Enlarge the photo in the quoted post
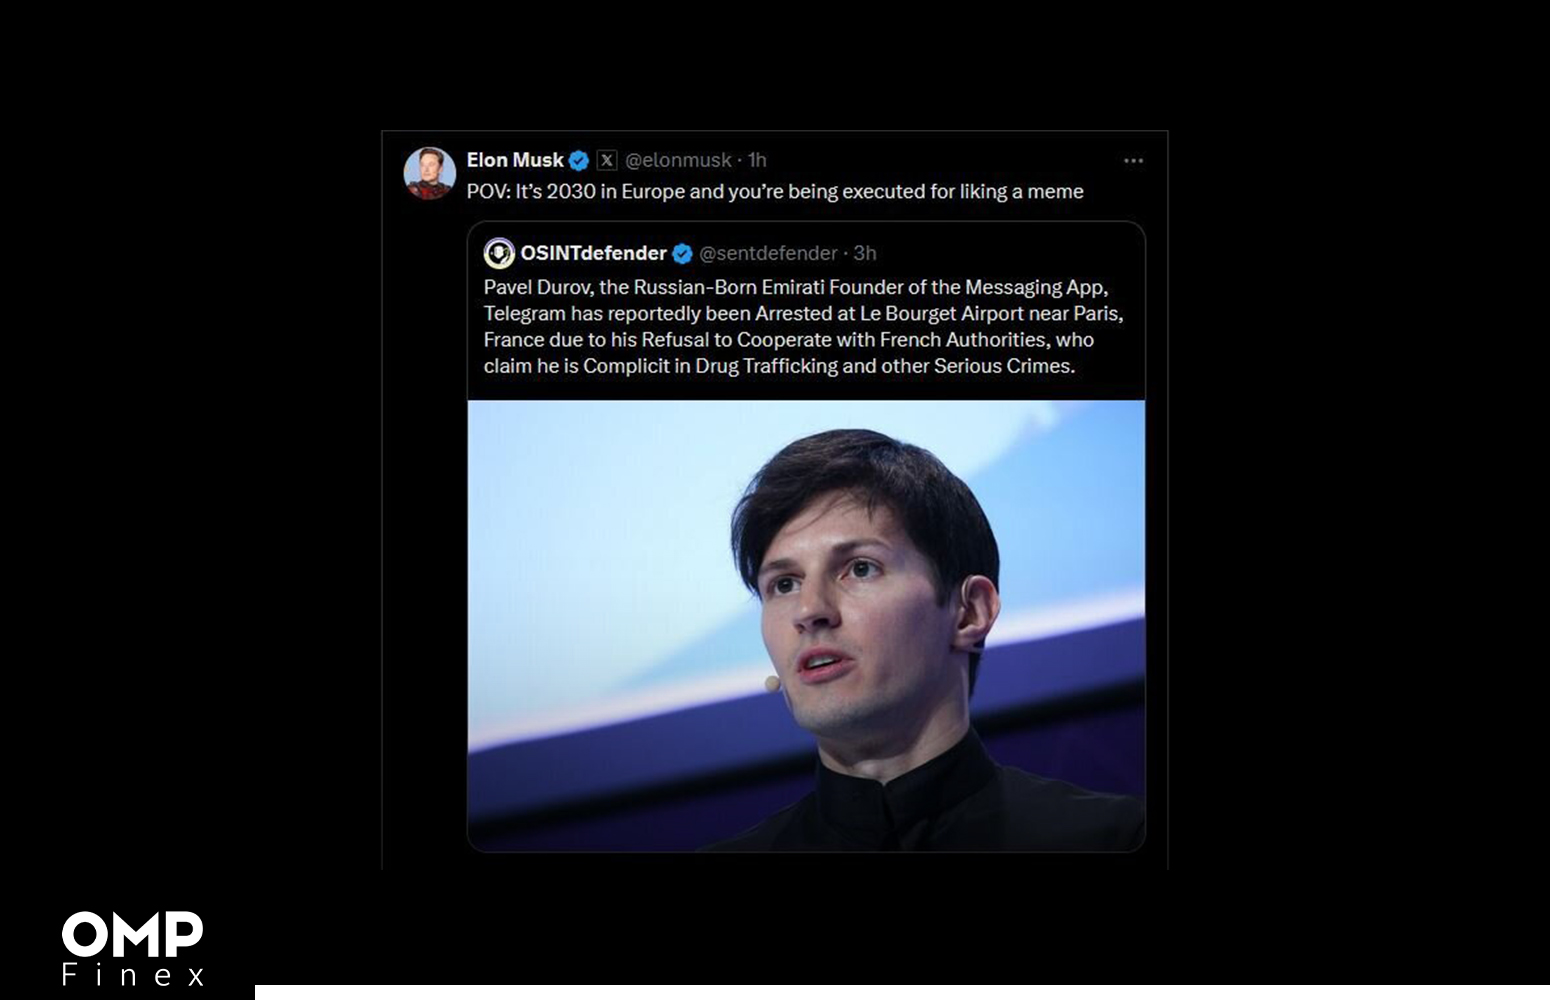Screen dimensions: 1550x1000 [x=806, y=625]
